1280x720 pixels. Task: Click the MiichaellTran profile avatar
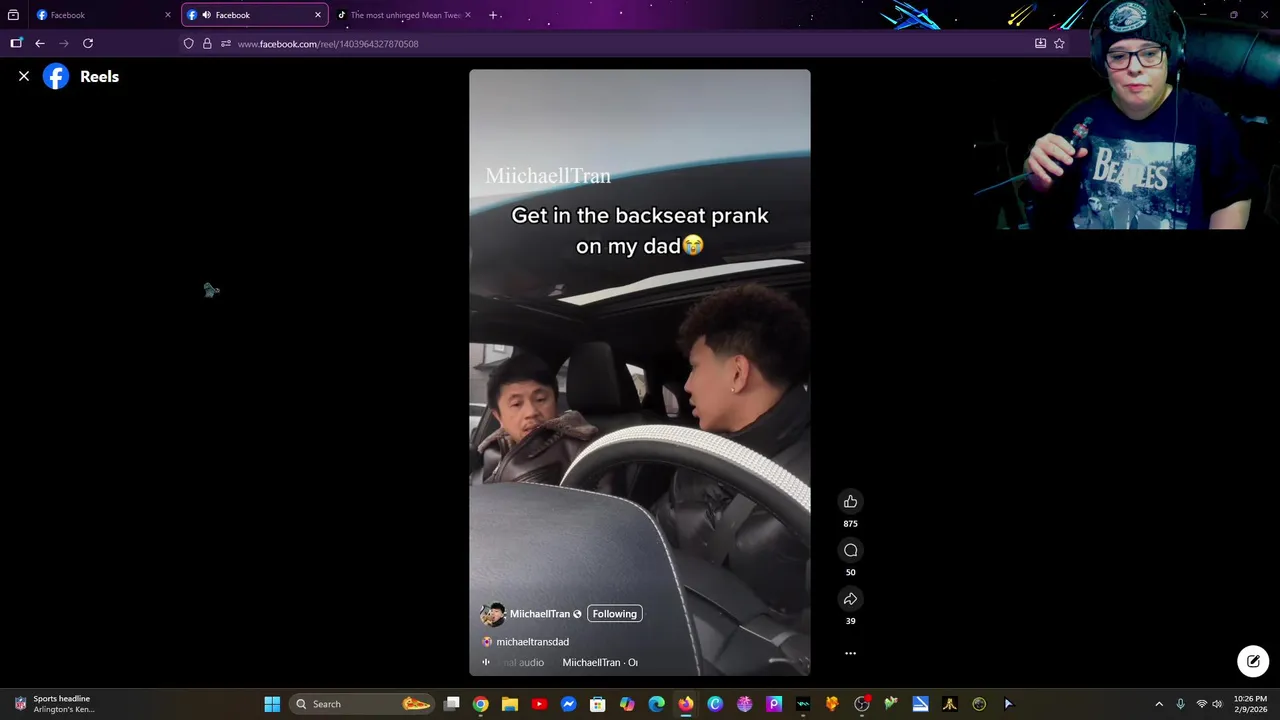coord(492,614)
